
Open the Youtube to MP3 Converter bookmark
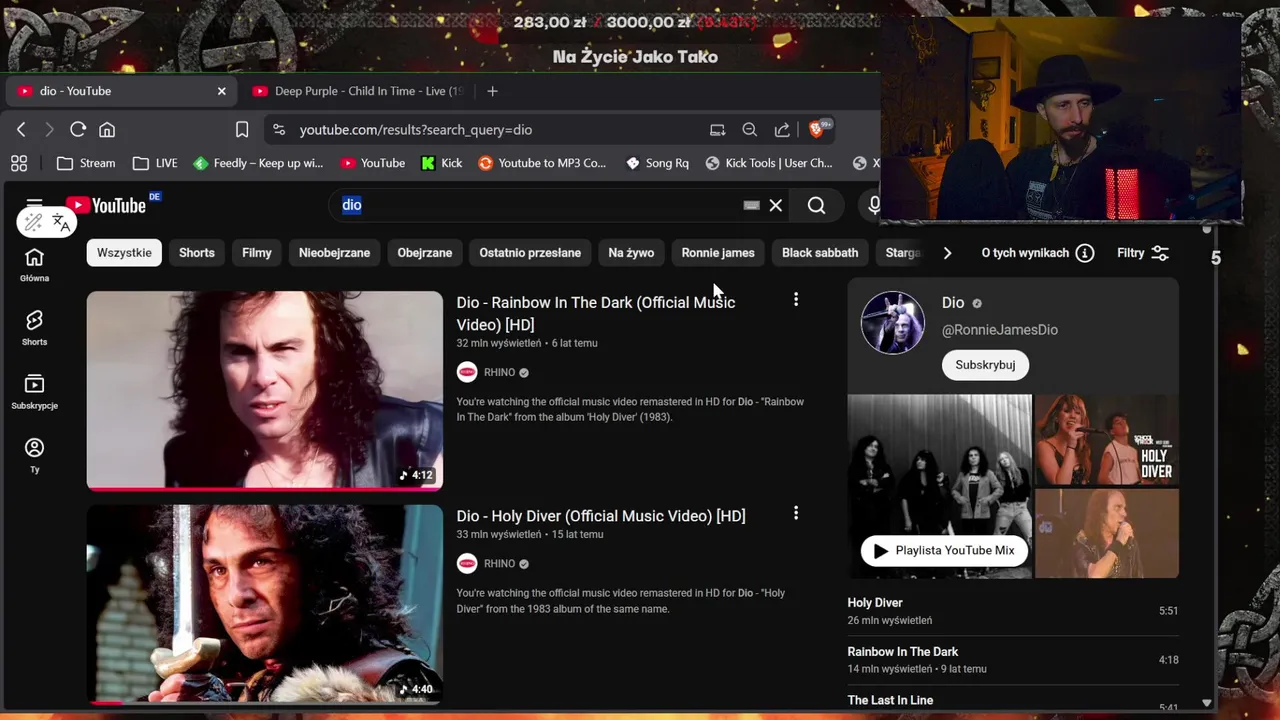click(x=542, y=163)
